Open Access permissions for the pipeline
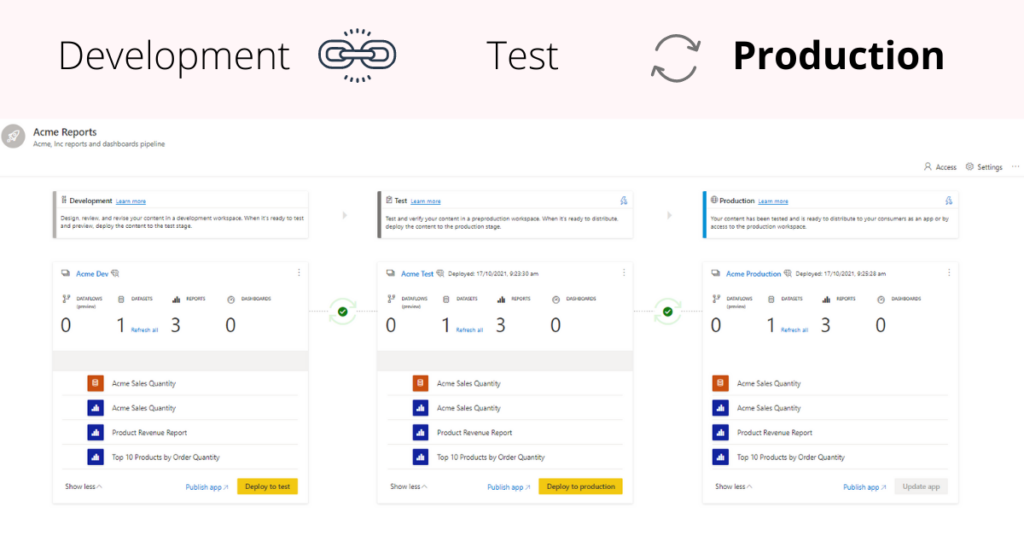1024x536 pixels. (940, 167)
